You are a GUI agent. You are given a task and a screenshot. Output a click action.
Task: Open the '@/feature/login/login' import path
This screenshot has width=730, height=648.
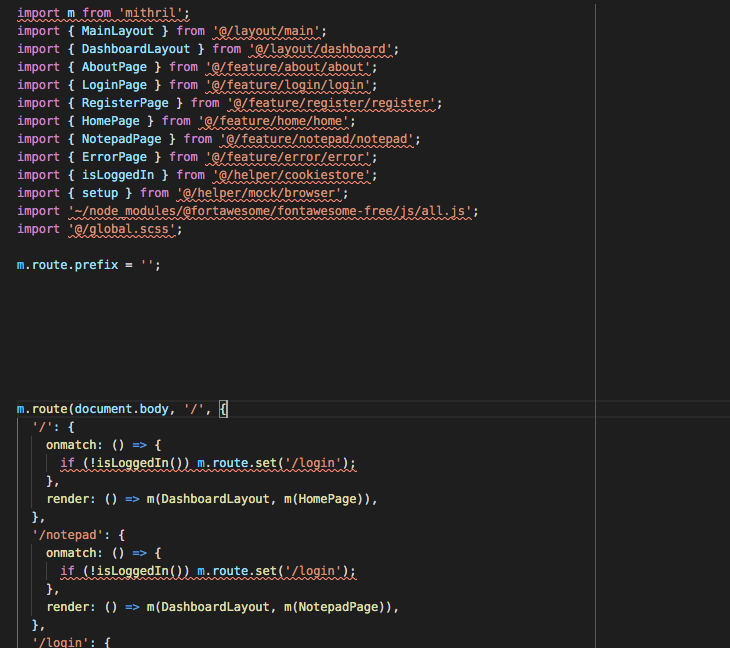(x=288, y=85)
